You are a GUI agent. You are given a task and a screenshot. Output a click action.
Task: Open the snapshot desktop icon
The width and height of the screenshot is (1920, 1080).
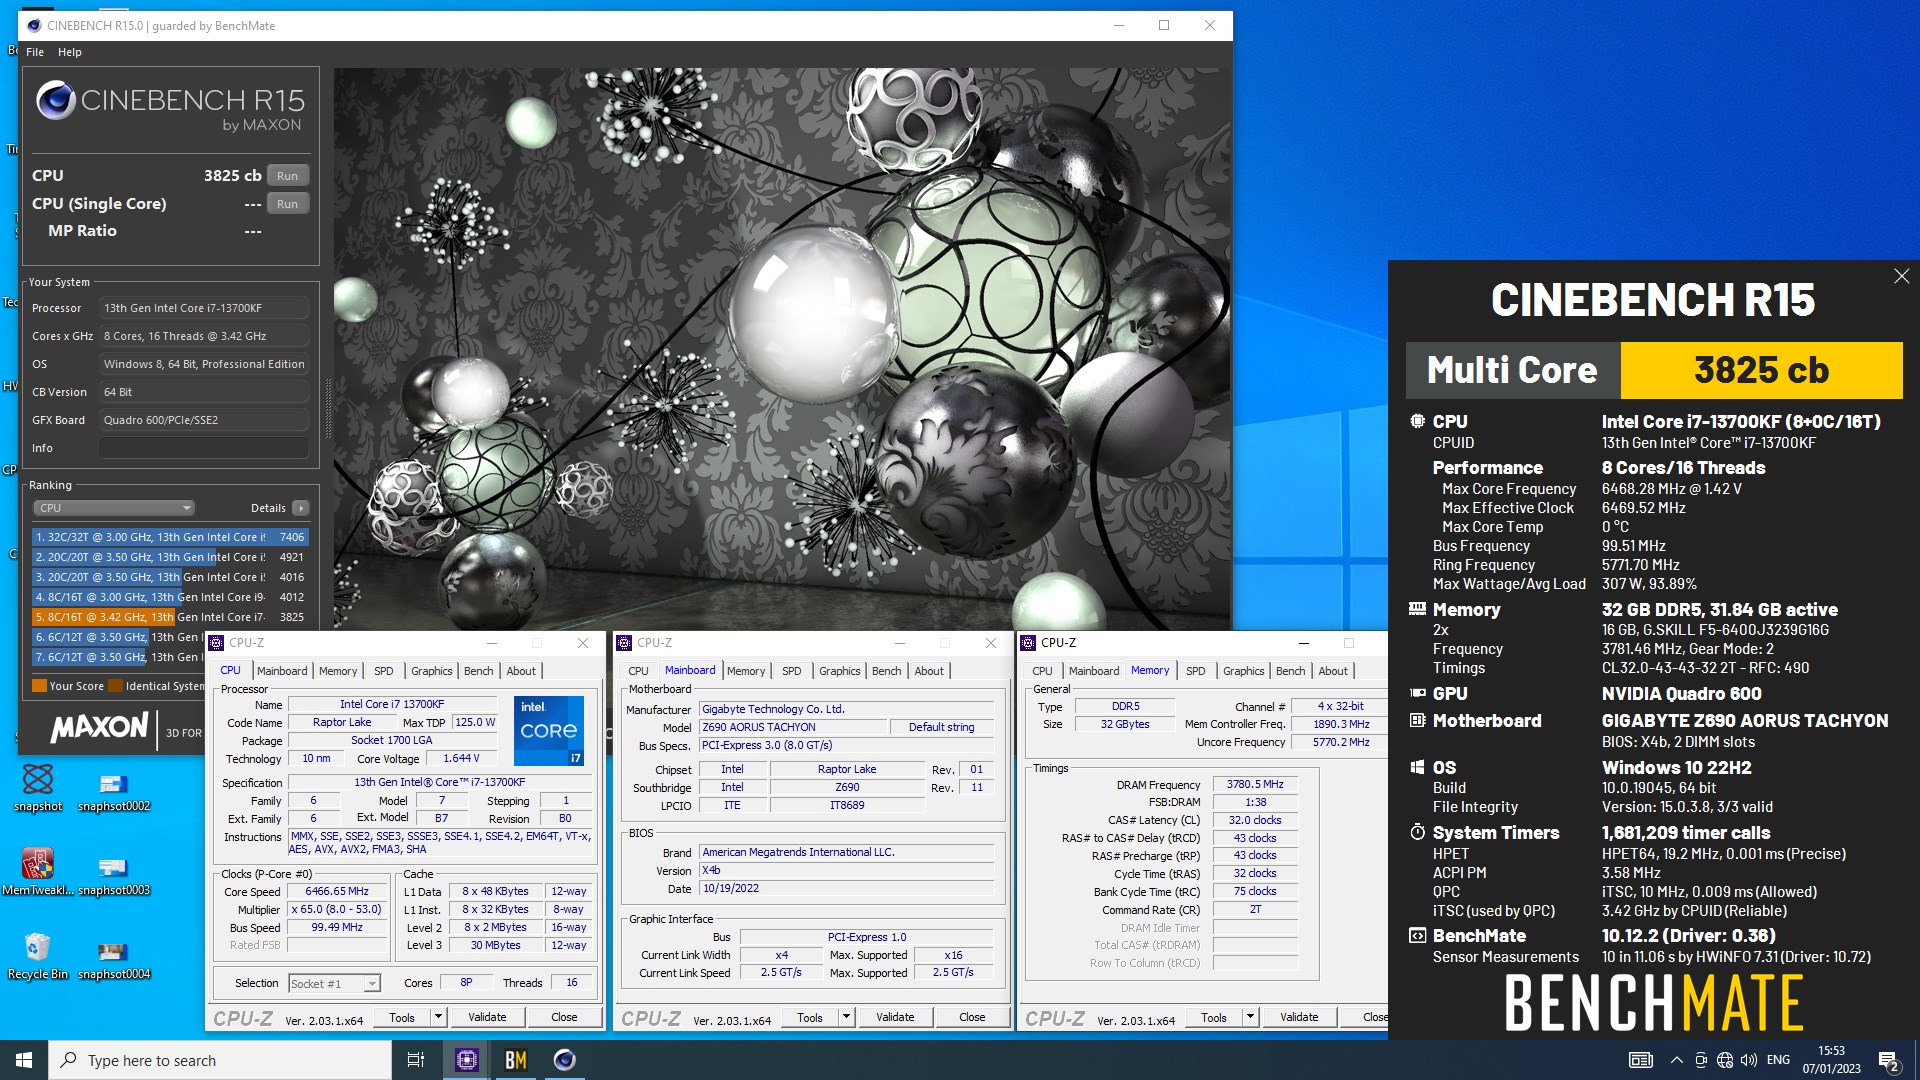point(38,787)
